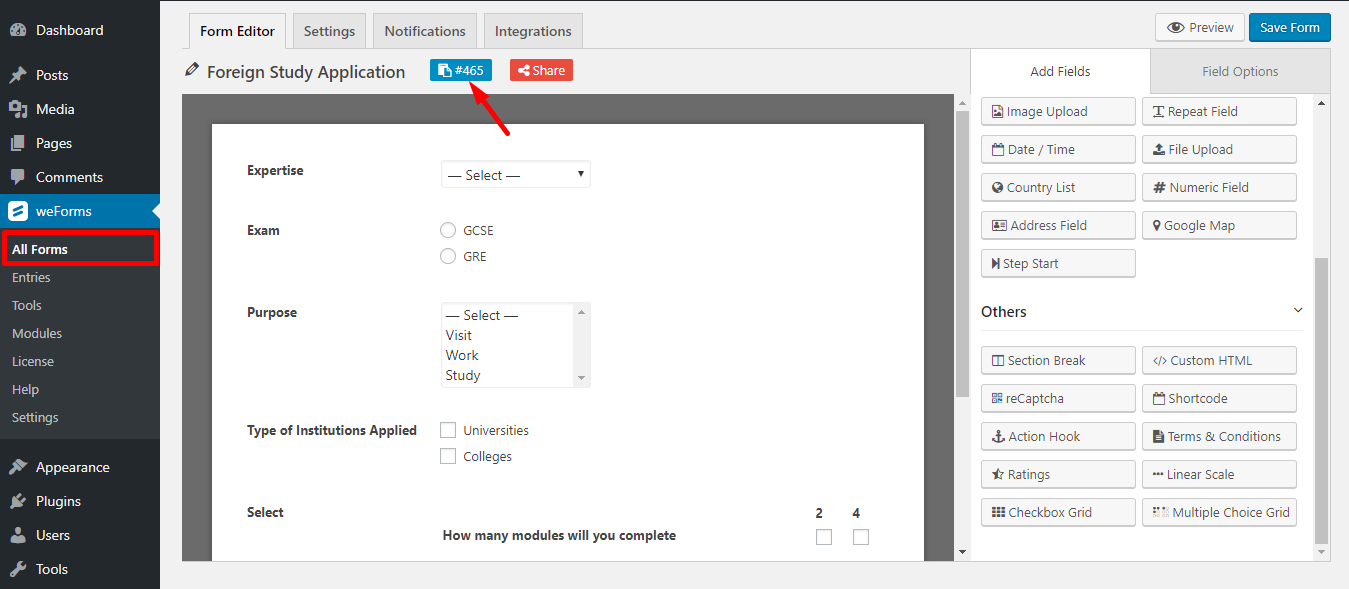Open the Field Options tab

click(x=1239, y=71)
